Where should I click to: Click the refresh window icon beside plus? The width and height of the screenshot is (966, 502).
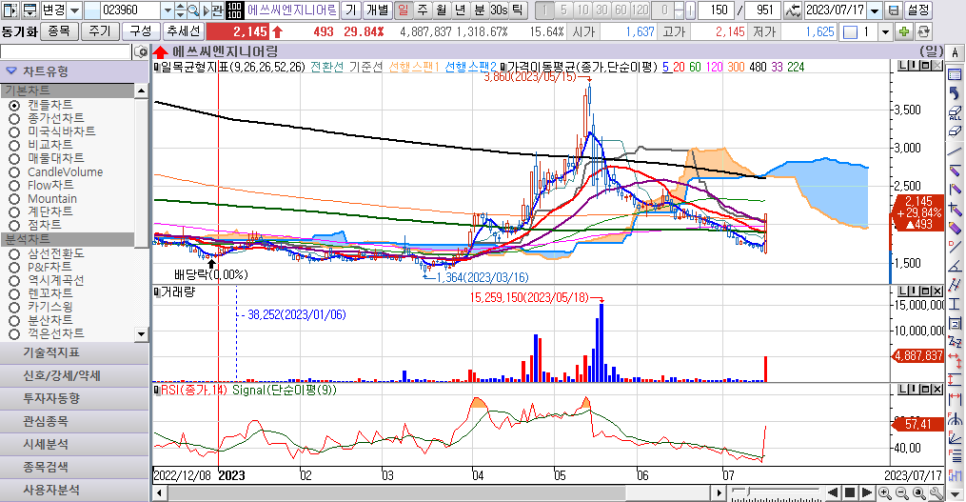[x=923, y=31]
